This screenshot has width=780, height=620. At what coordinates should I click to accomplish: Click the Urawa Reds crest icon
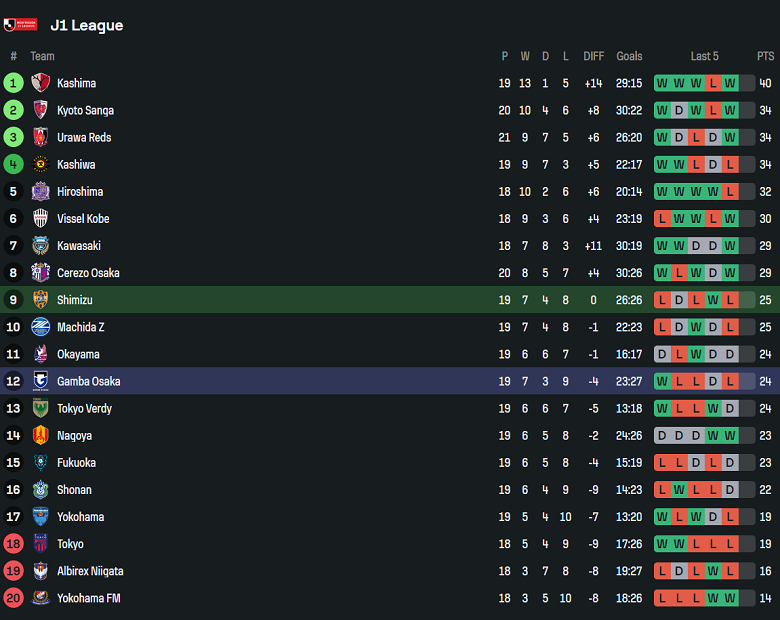[41, 137]
